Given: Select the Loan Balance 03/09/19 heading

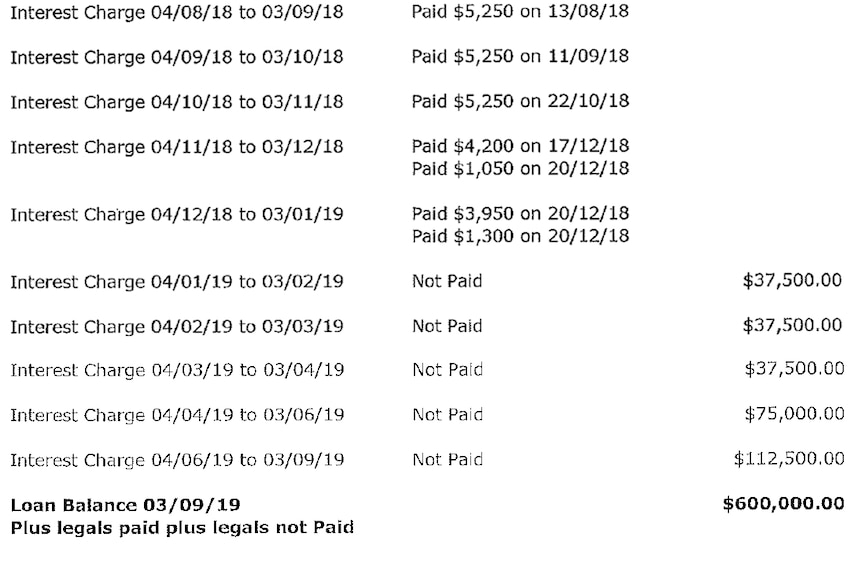Looking at the screenshot, I should pyautogui.click(x=125, y=505).
